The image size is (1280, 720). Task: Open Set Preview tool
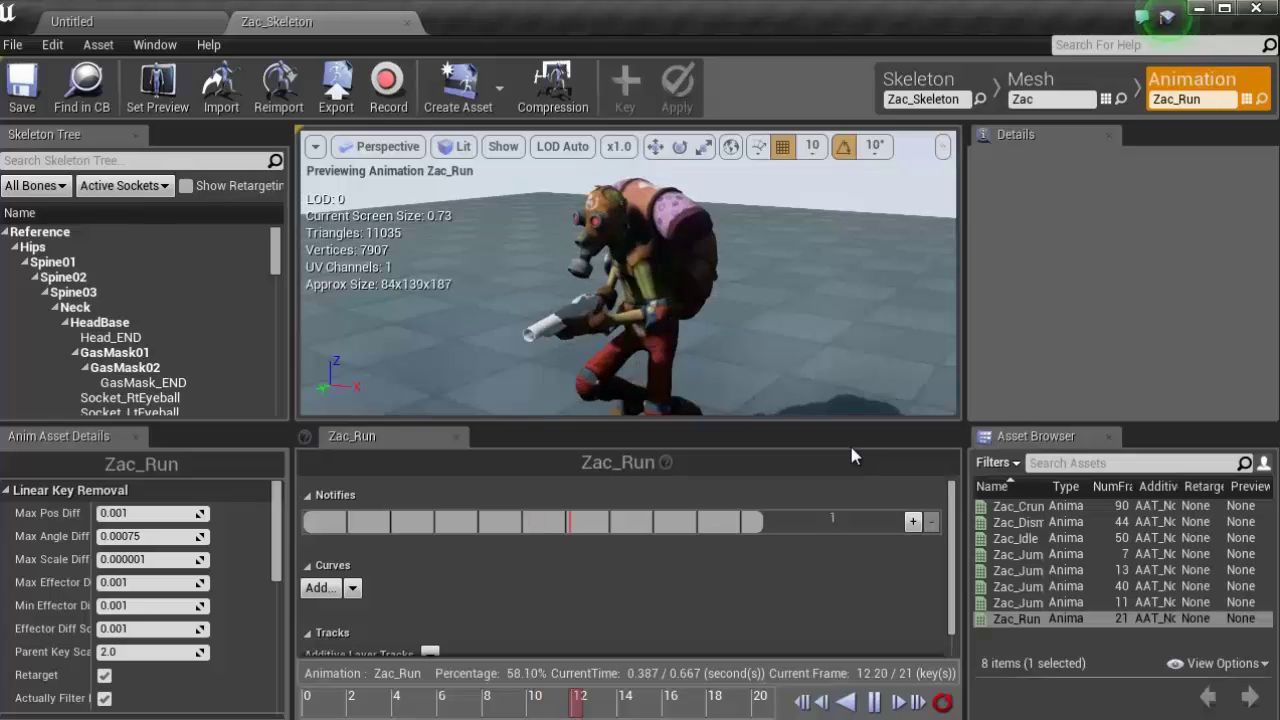pyautogui.click(x=157, y=88)
